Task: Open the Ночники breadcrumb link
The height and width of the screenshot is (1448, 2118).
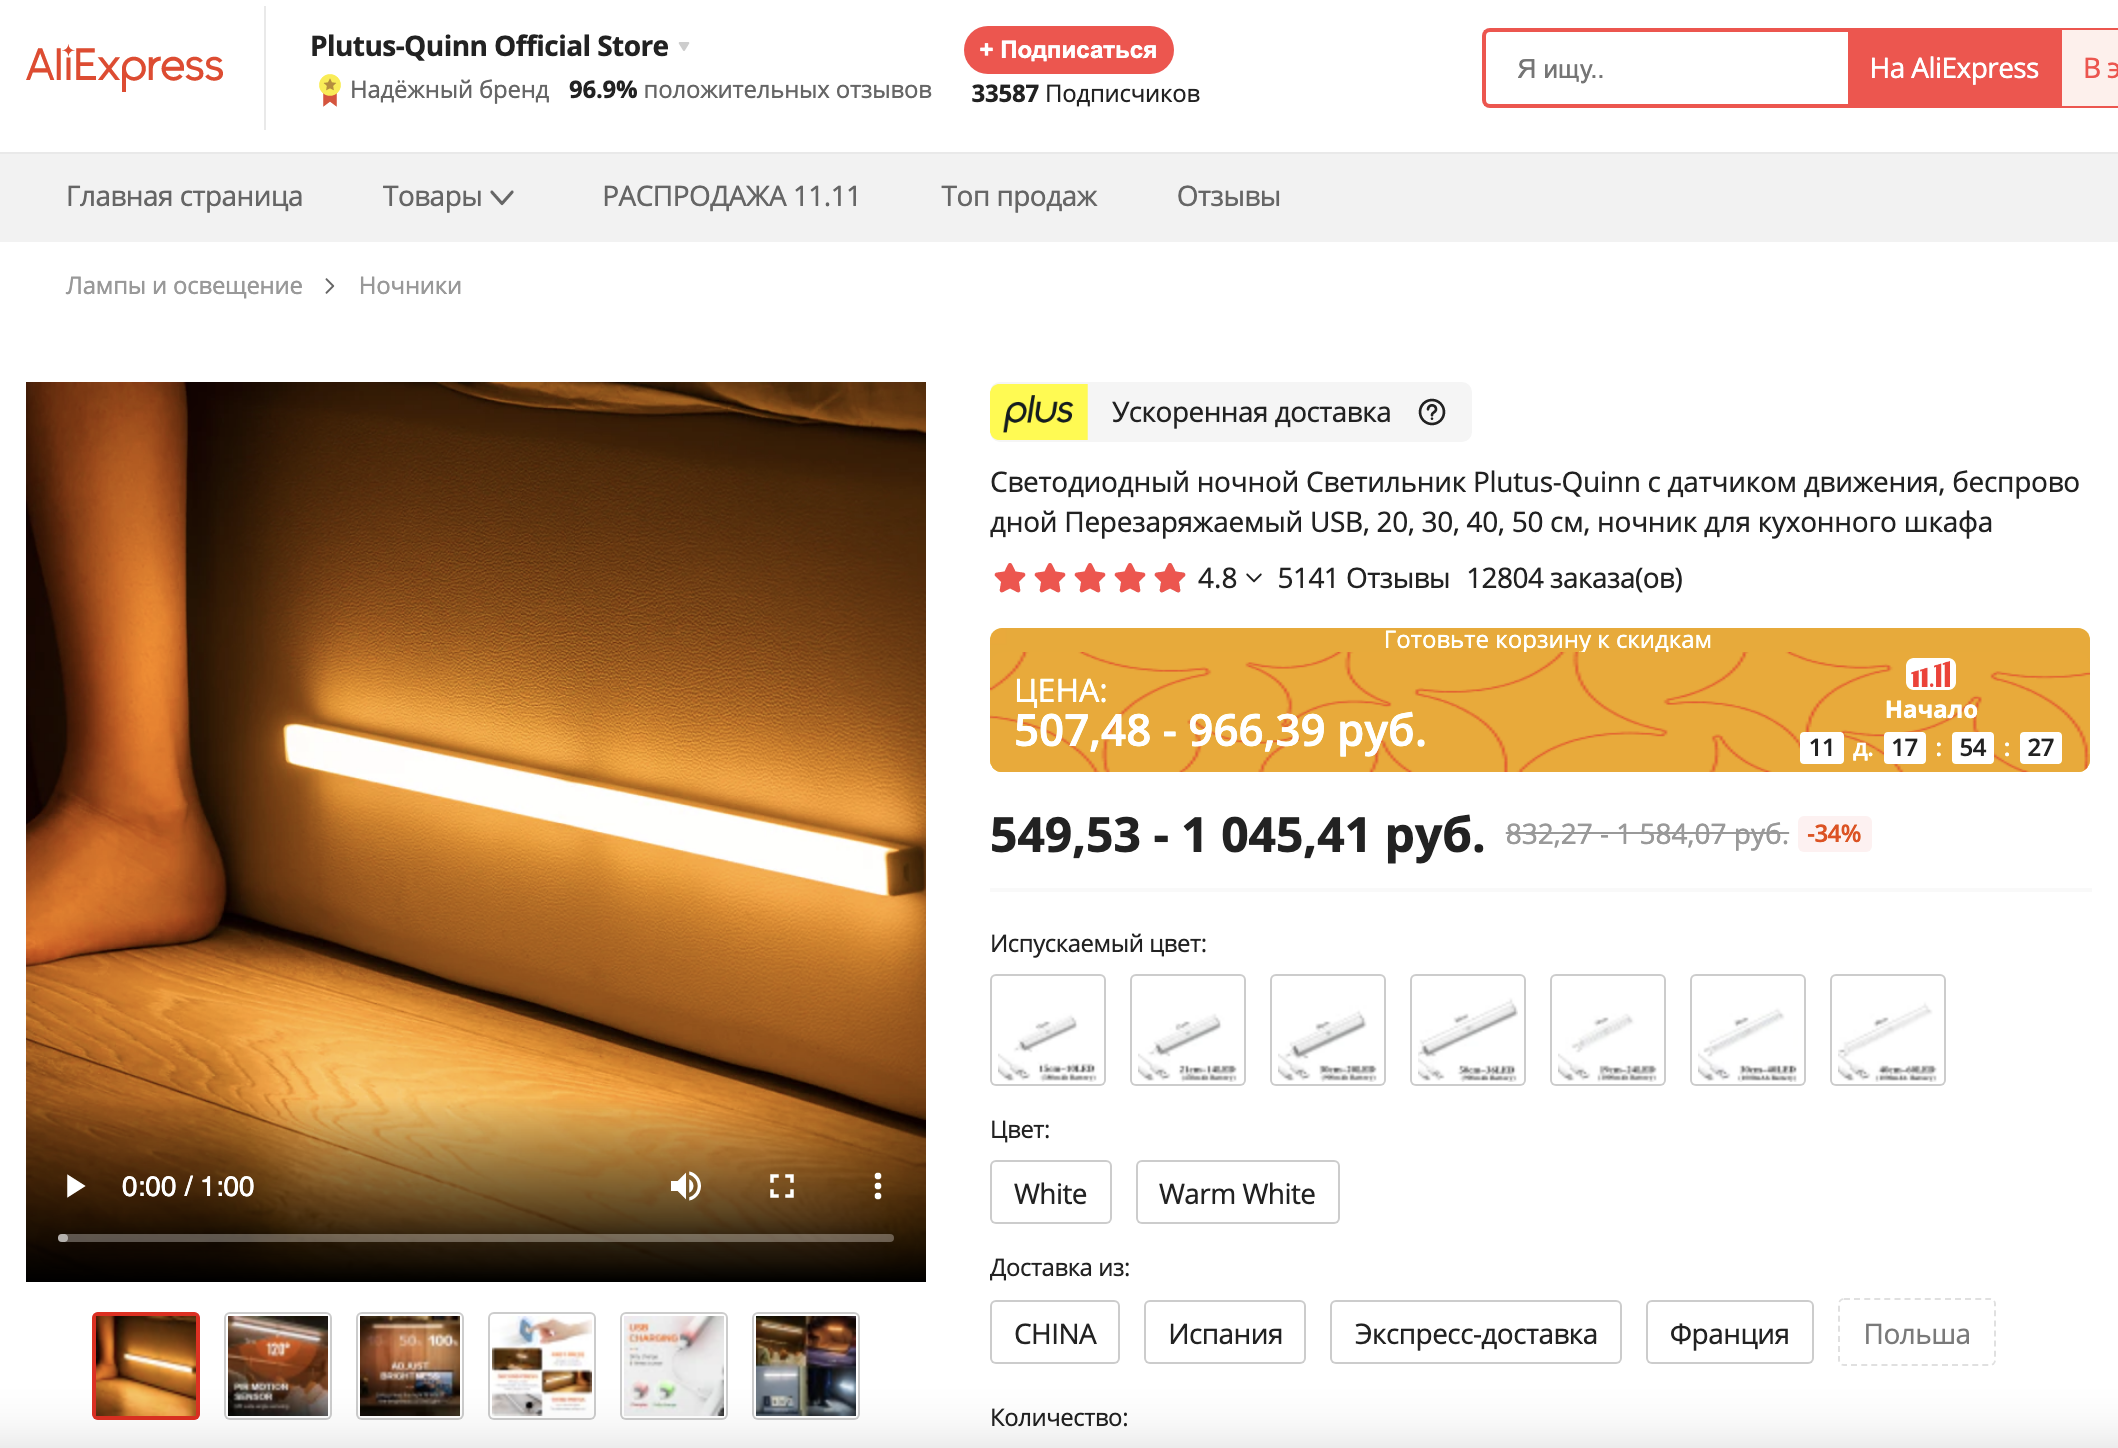Action: click(410, 286)
